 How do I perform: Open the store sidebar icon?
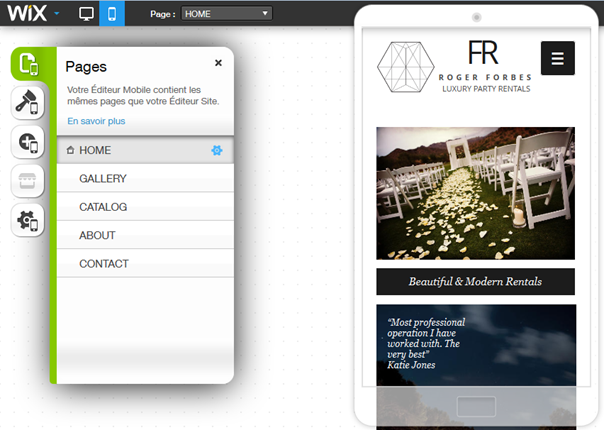click(27, 181)
